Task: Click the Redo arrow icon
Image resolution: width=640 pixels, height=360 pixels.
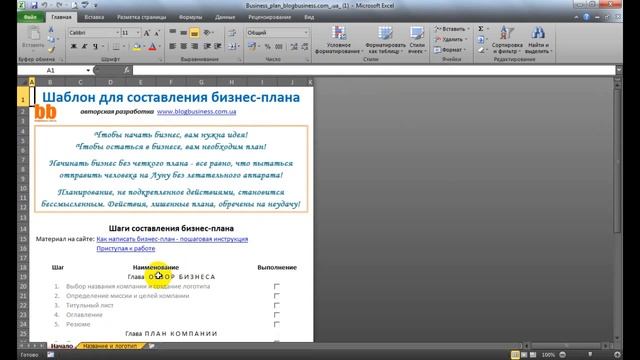Action: pos(60,5)
